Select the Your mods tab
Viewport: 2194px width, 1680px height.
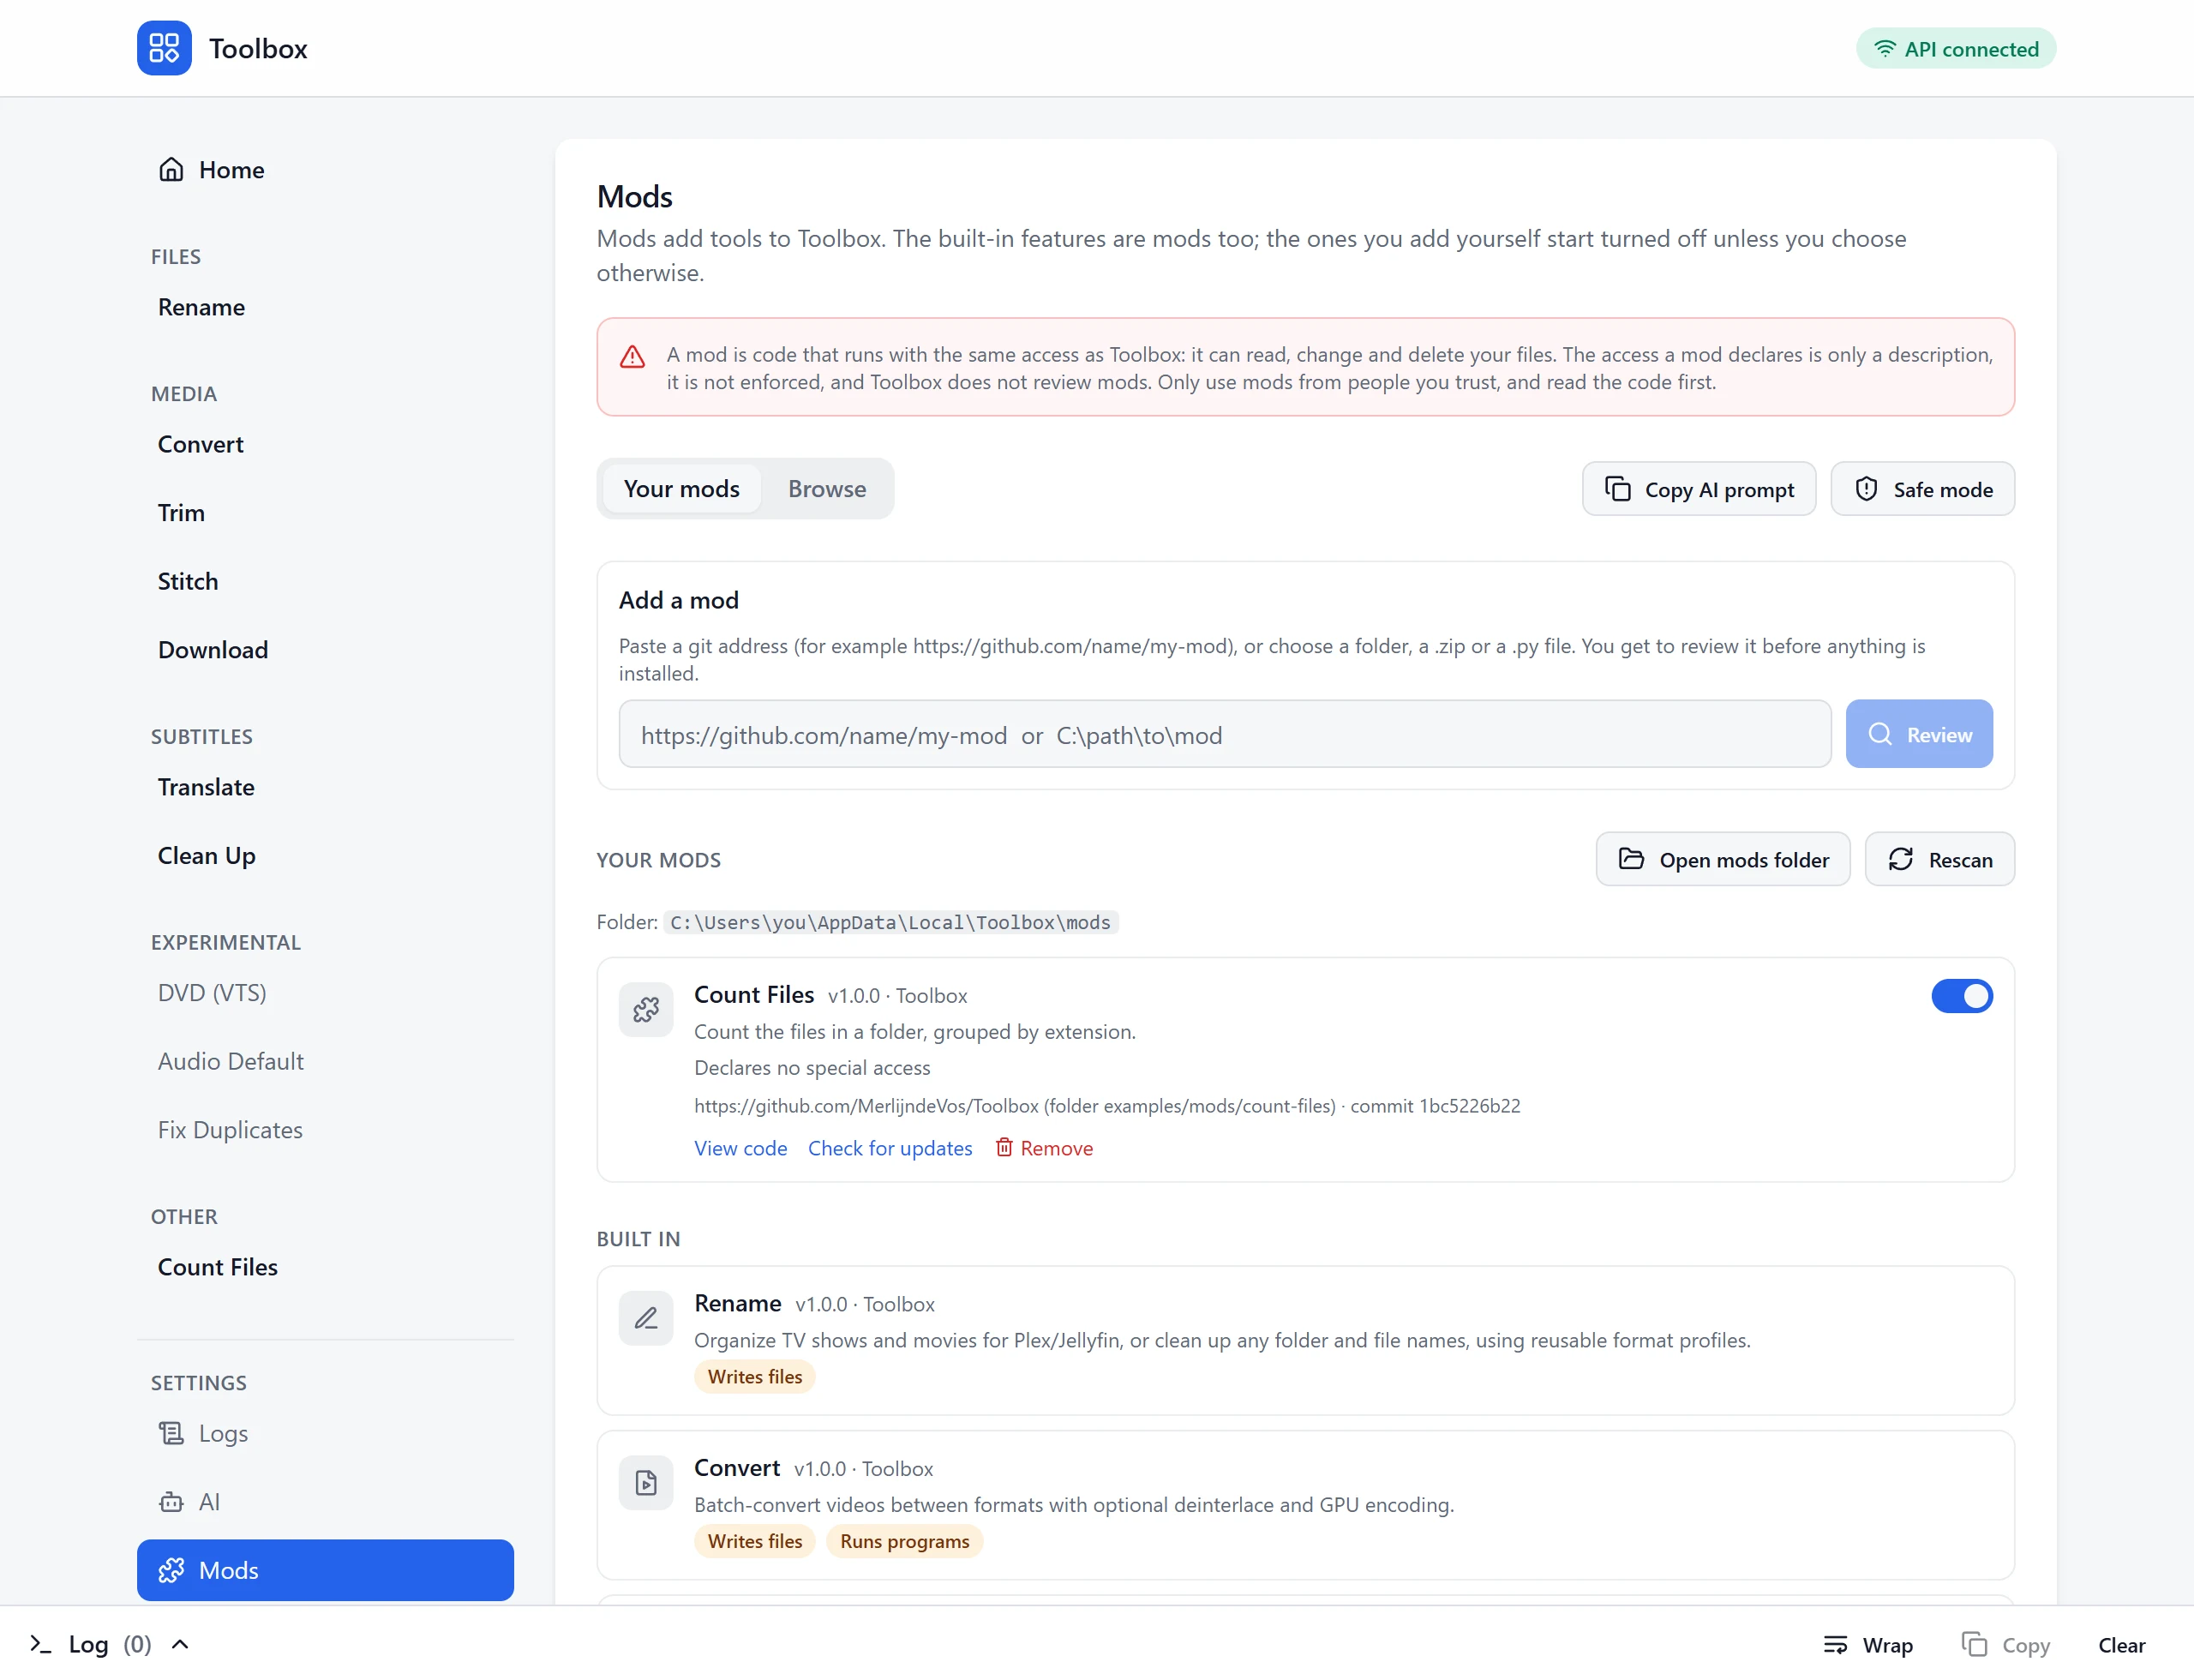pos(682,489)
